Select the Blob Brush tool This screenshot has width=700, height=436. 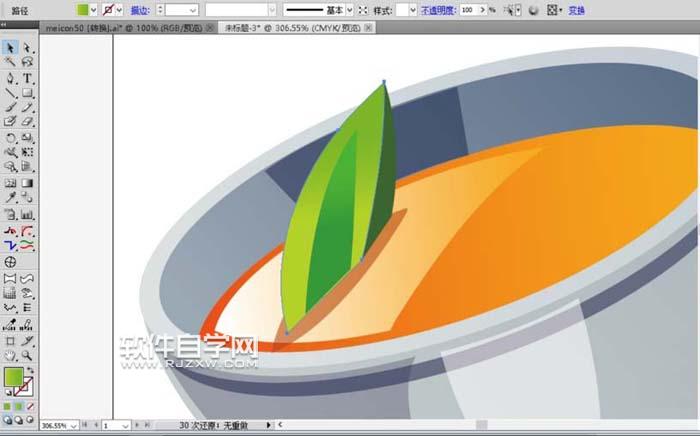(x=10, y=121)
